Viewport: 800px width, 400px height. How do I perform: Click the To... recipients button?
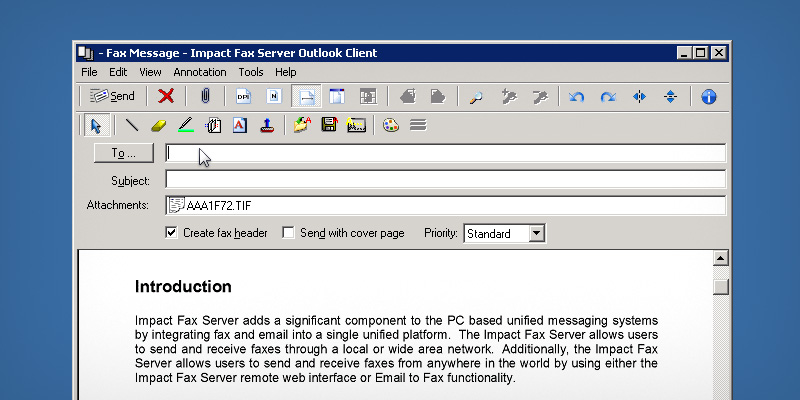coord(123,153)
